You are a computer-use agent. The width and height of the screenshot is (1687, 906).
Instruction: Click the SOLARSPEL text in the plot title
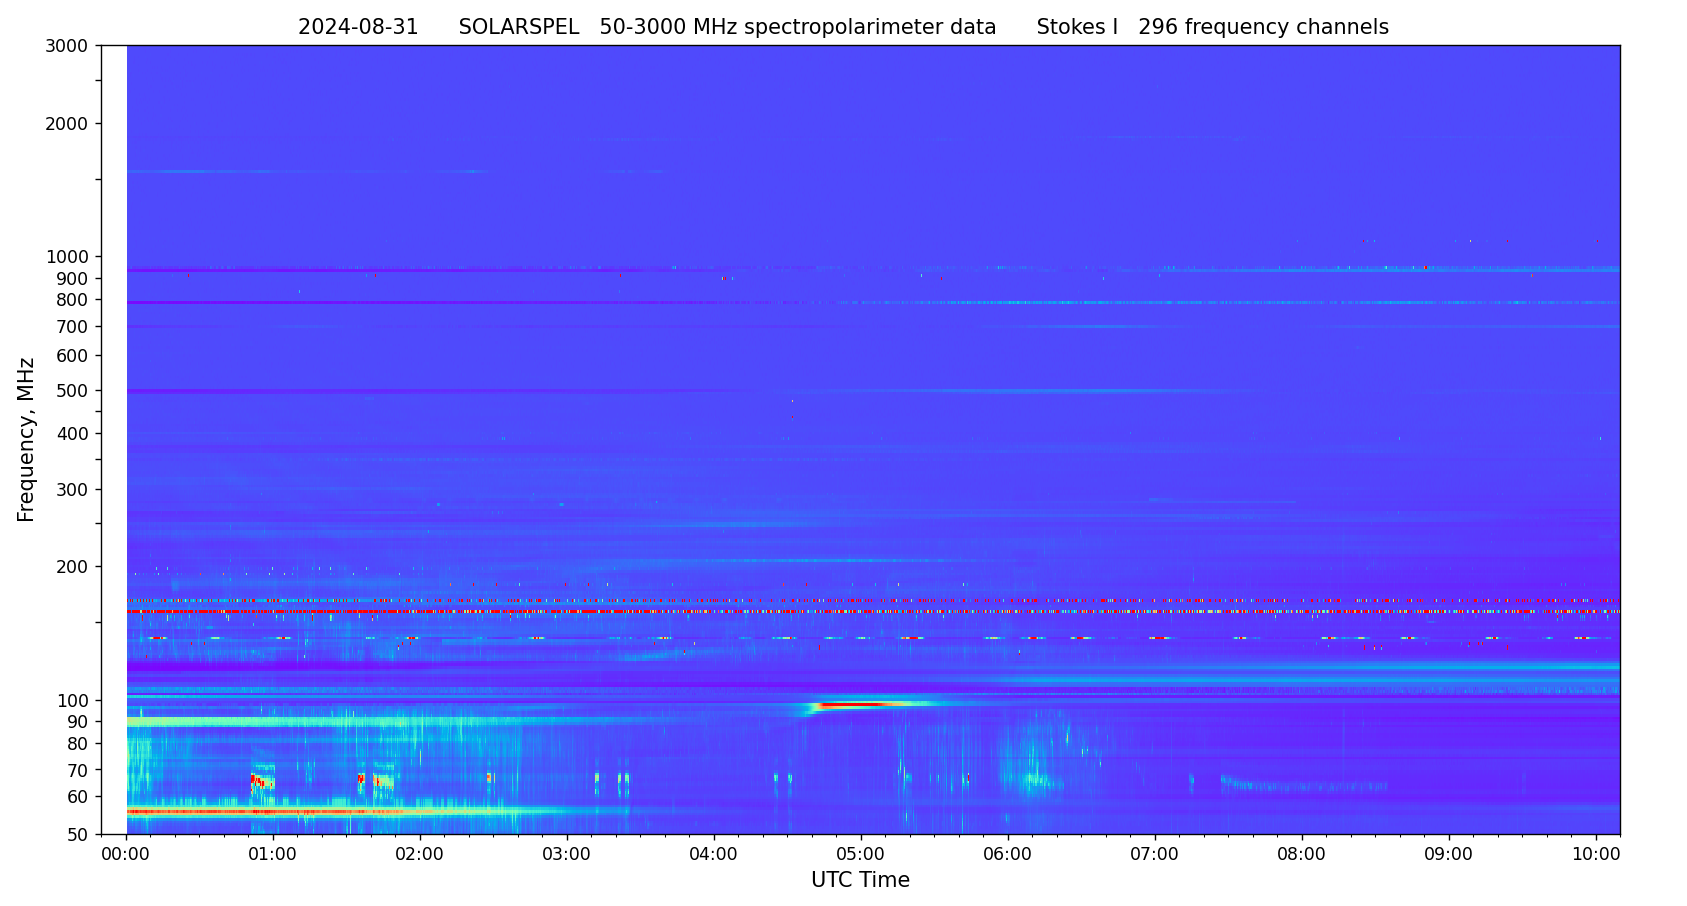[x=518, y=28]
